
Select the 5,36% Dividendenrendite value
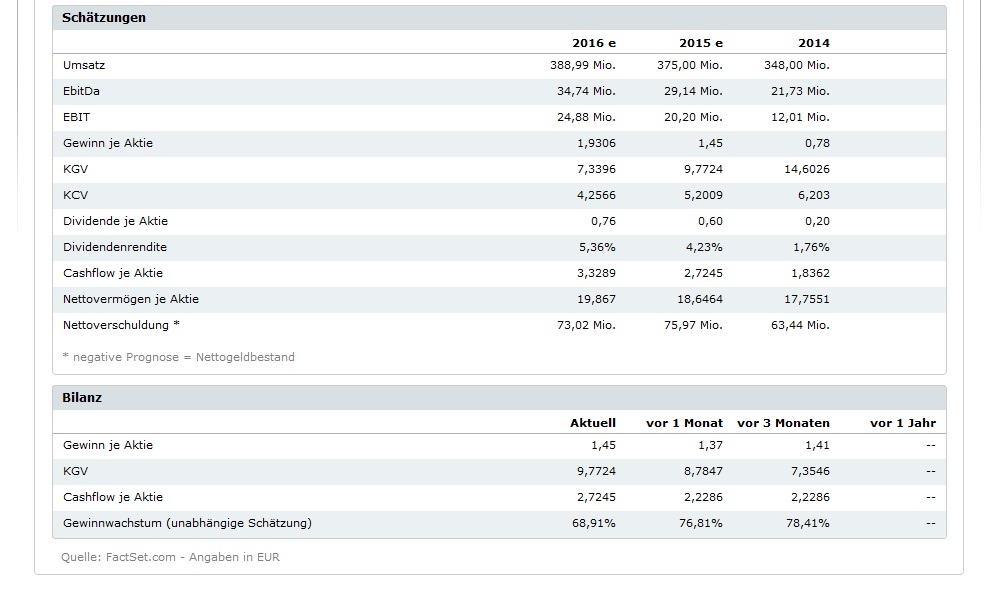(596, 247)
